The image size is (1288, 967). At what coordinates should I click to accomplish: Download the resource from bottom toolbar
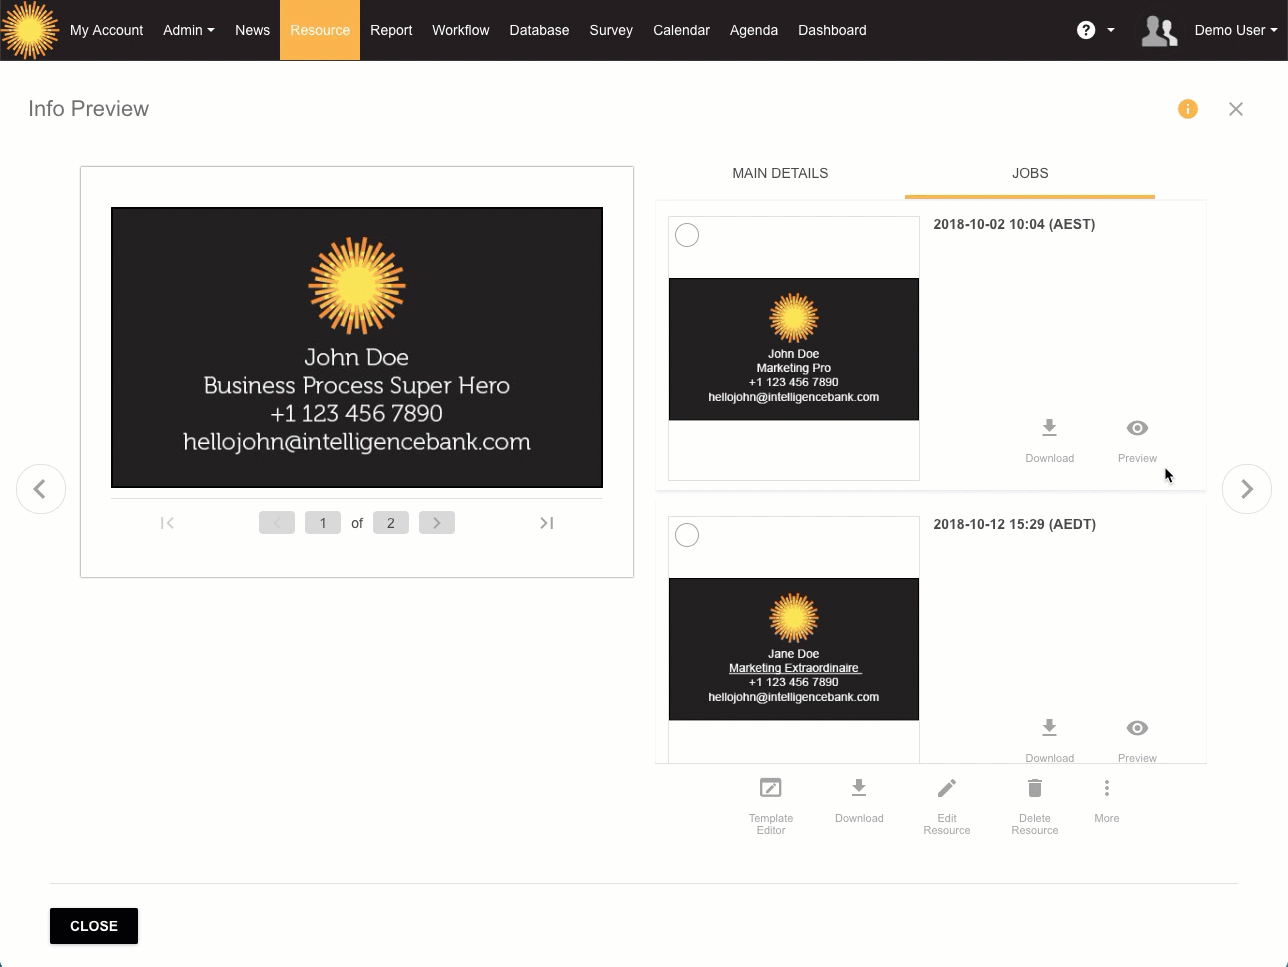tap(859, 800)
